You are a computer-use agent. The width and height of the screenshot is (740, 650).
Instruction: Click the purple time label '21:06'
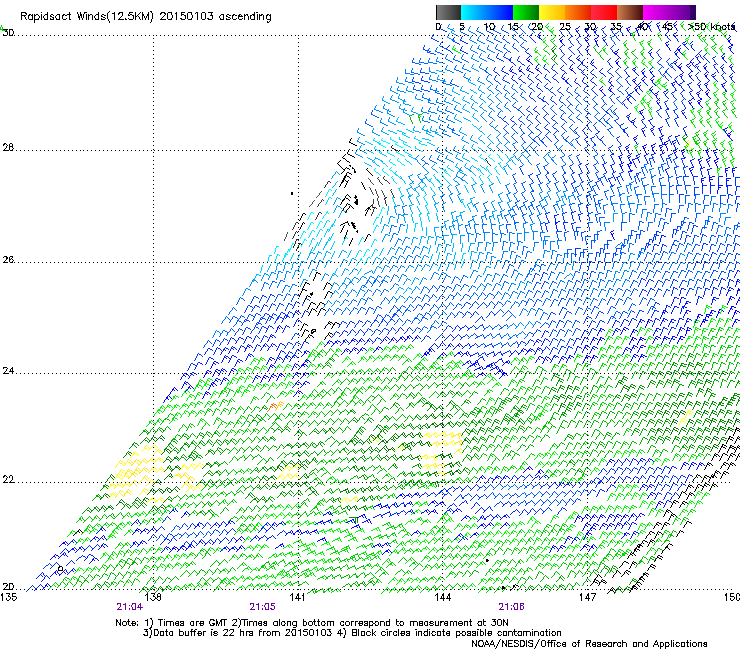tap(512, 607)
